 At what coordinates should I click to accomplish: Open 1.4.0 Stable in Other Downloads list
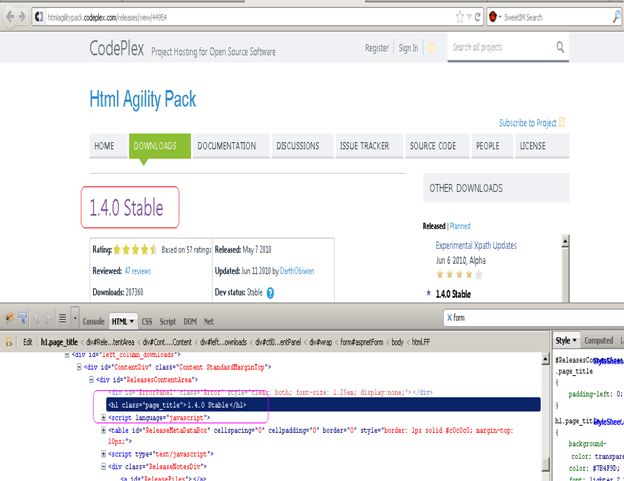pos(453,294)
